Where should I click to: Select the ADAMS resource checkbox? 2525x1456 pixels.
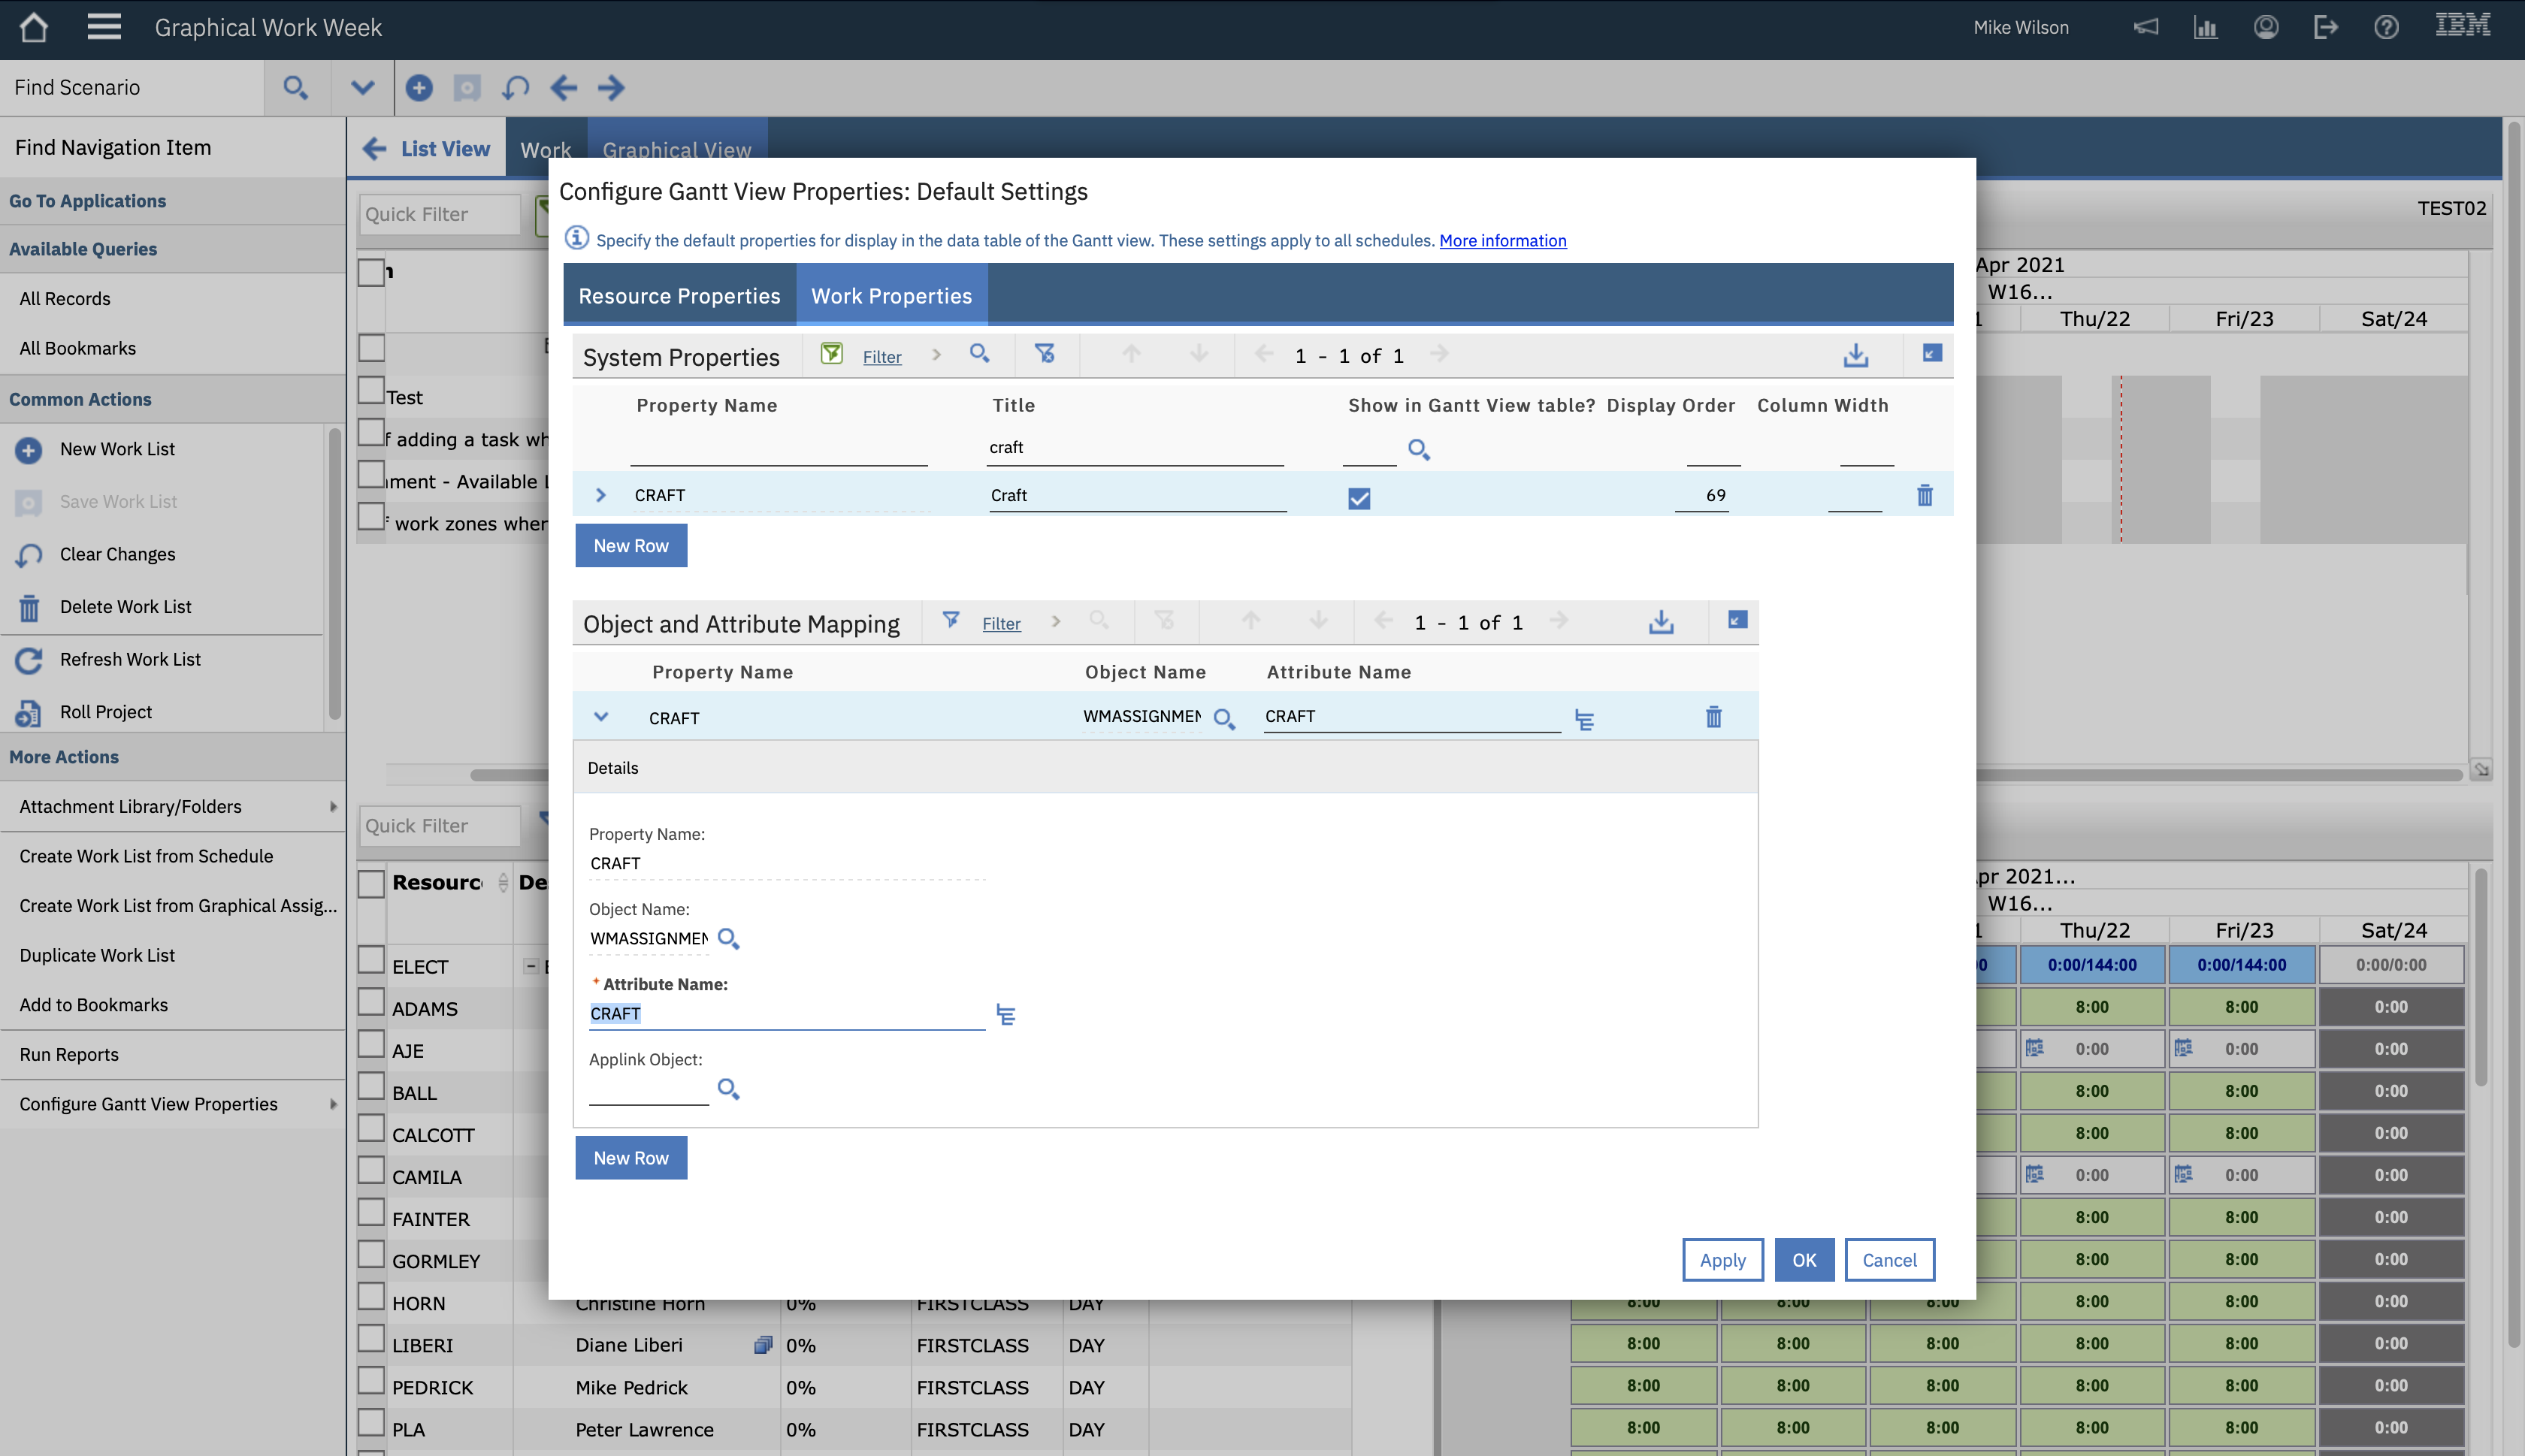(x=371, y=1004)
